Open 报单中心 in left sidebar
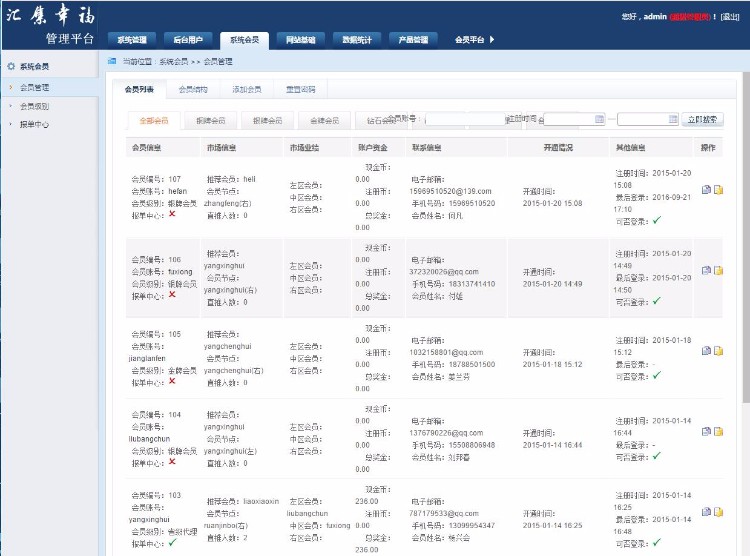Viewport: 750px width, 556px height. tap(34, 124)
